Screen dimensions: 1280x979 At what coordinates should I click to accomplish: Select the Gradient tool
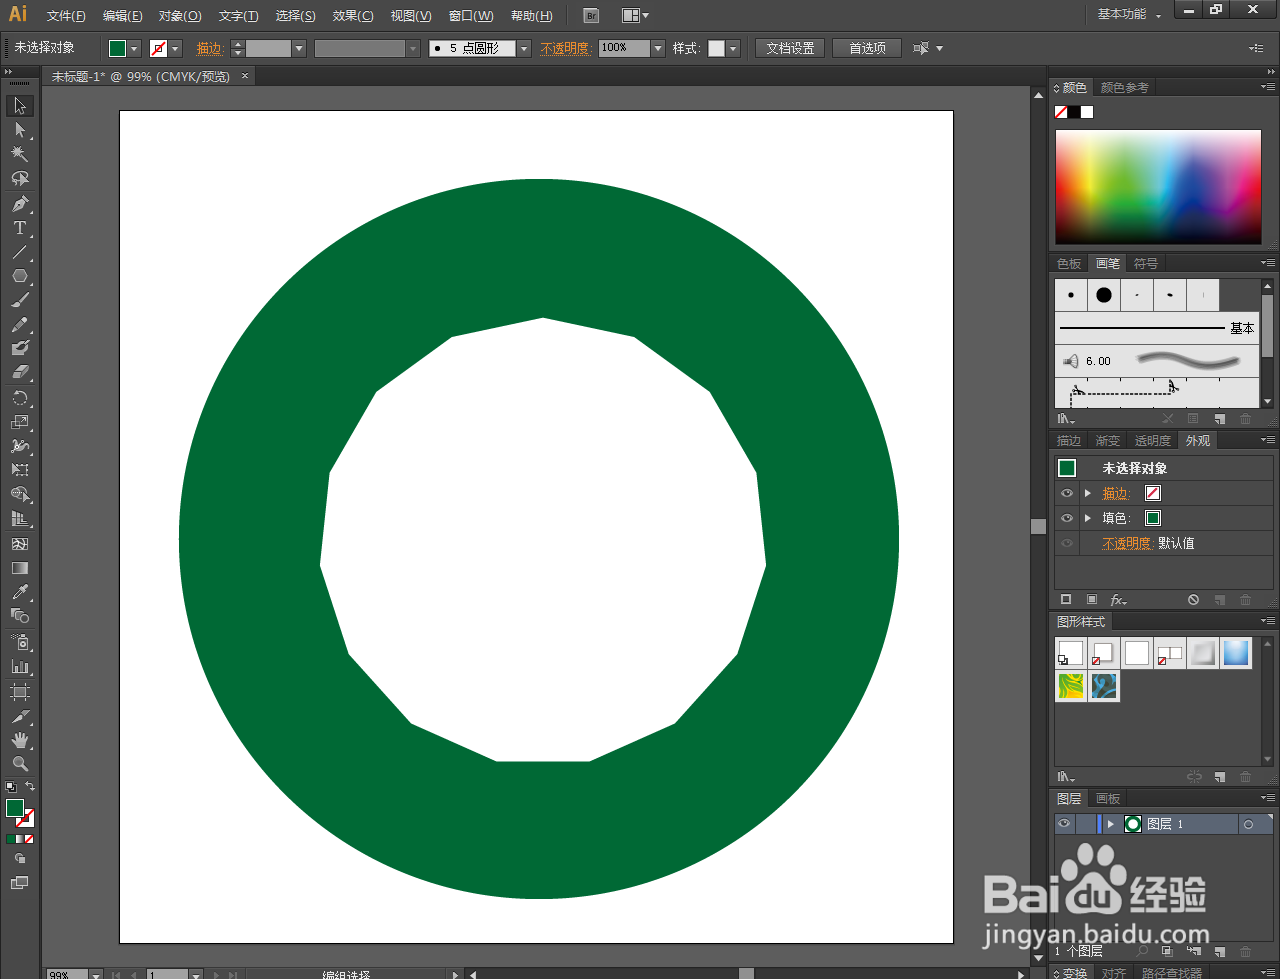[20, 568]
